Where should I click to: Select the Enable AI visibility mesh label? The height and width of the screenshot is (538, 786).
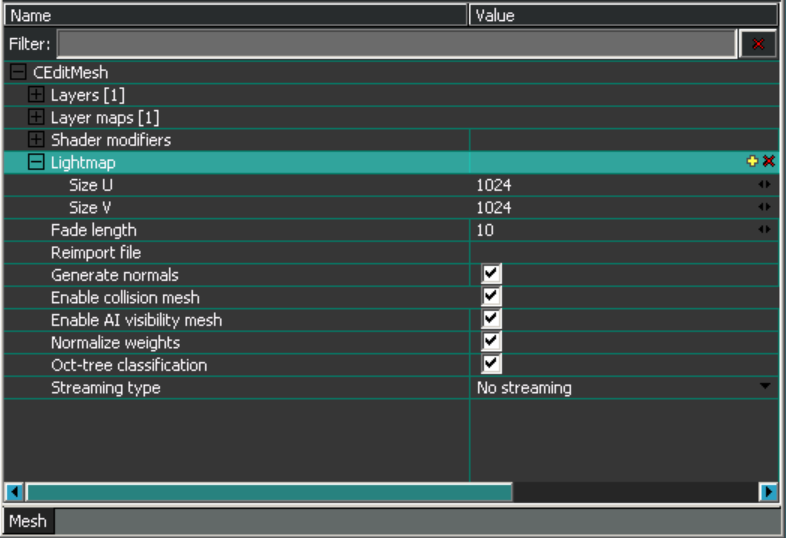[x=136, y=320]
